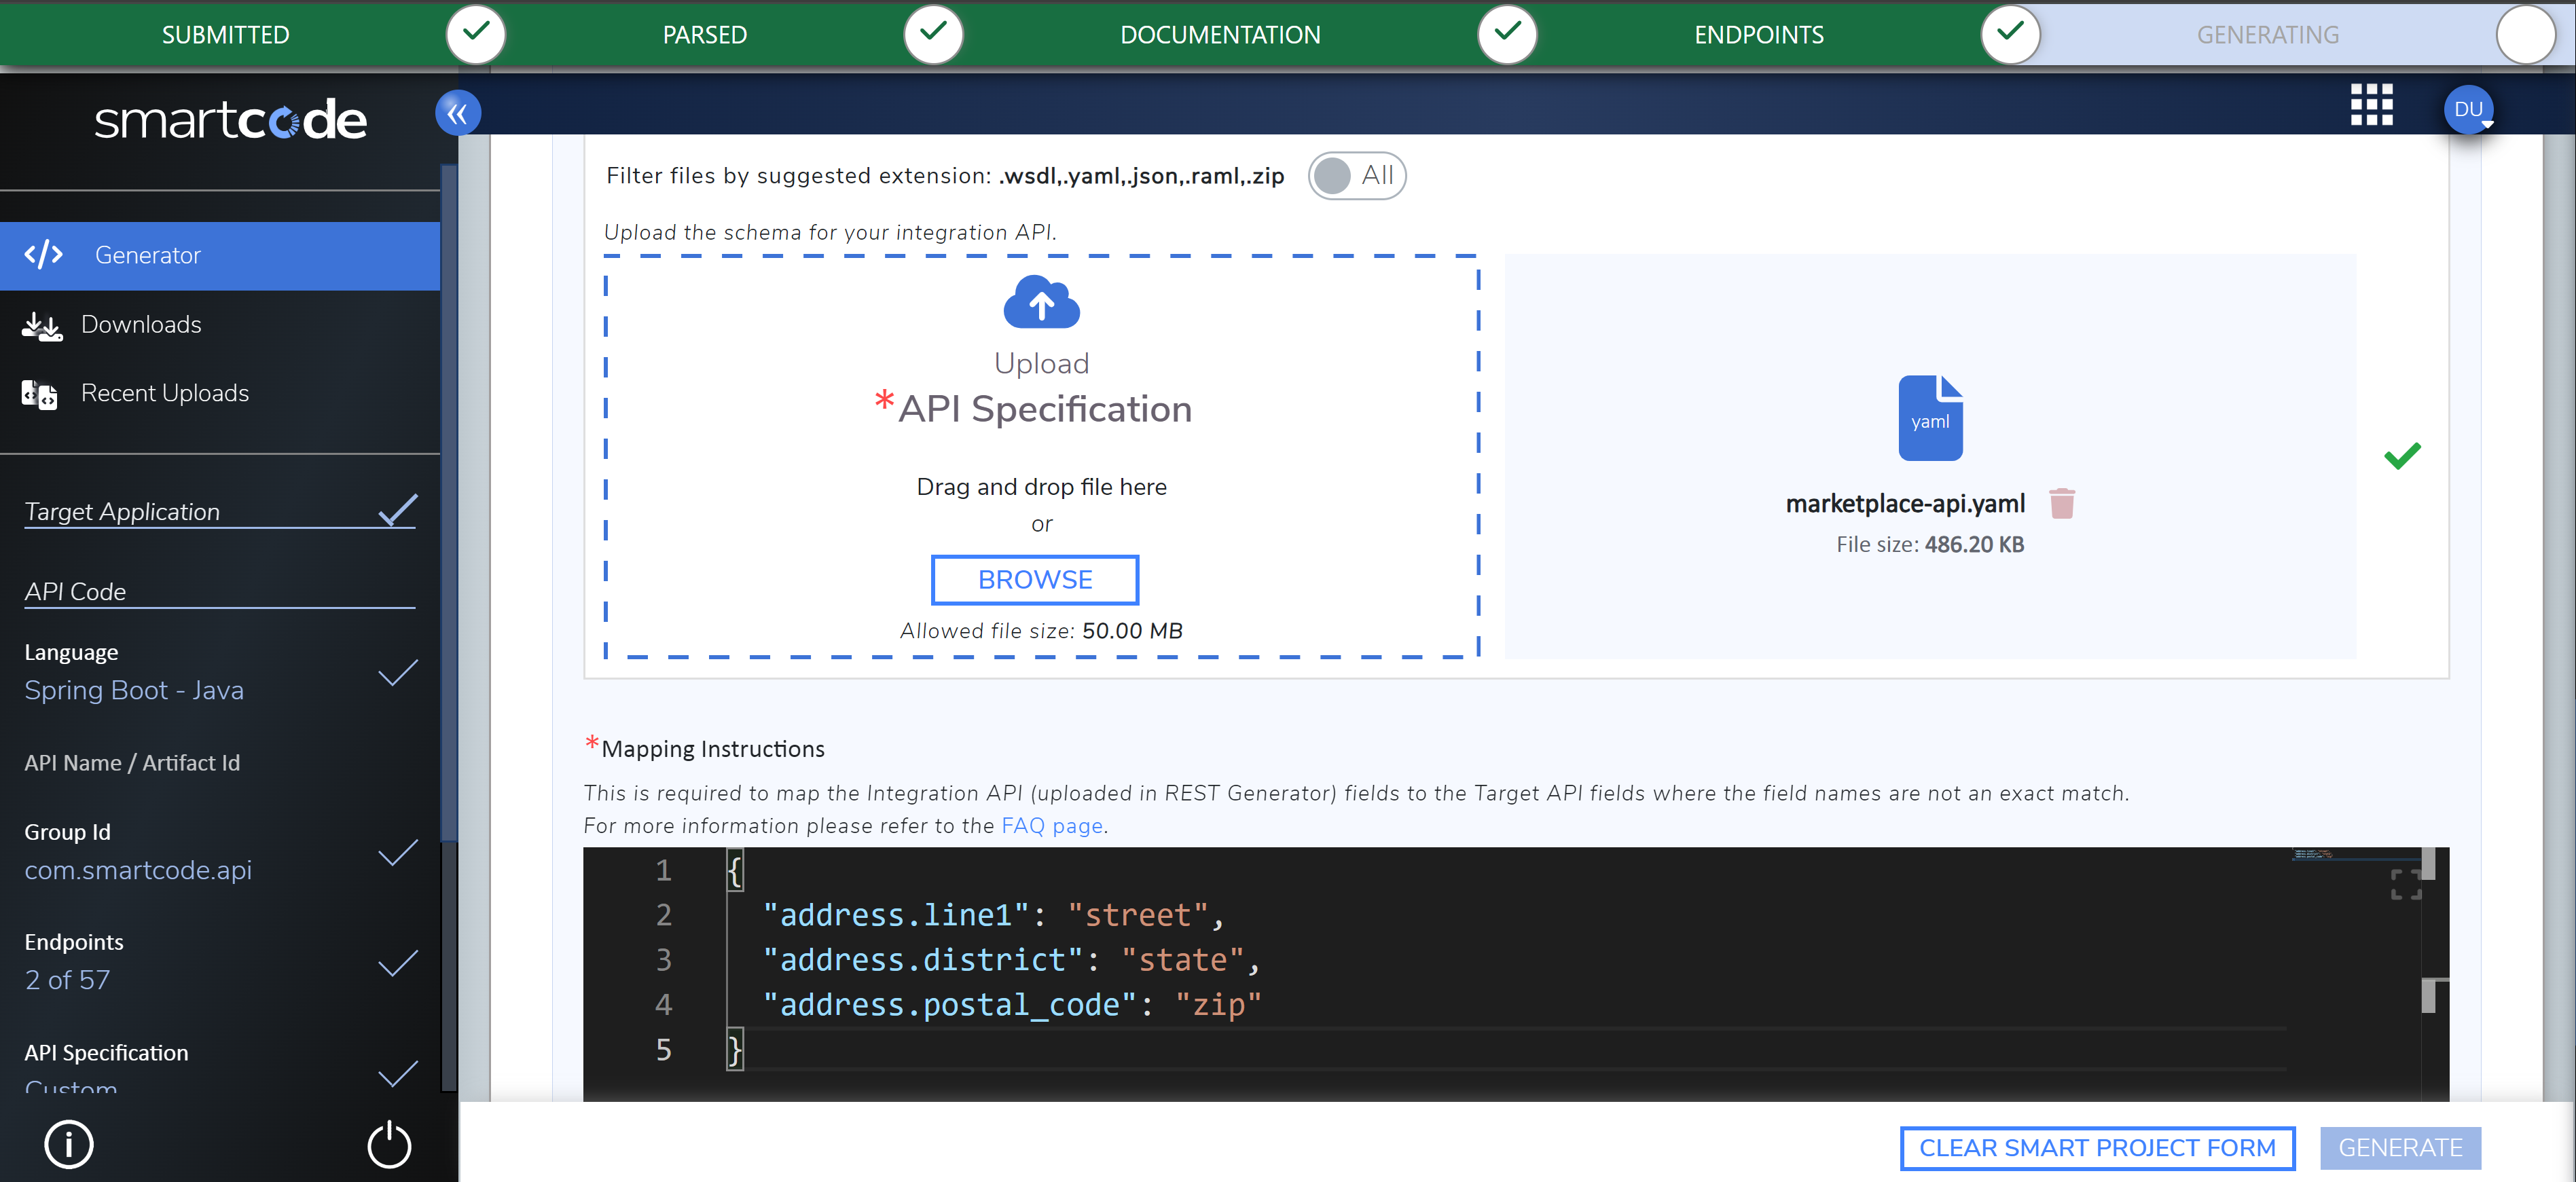Click the PARSED step checkmark circle

[933, 35]
